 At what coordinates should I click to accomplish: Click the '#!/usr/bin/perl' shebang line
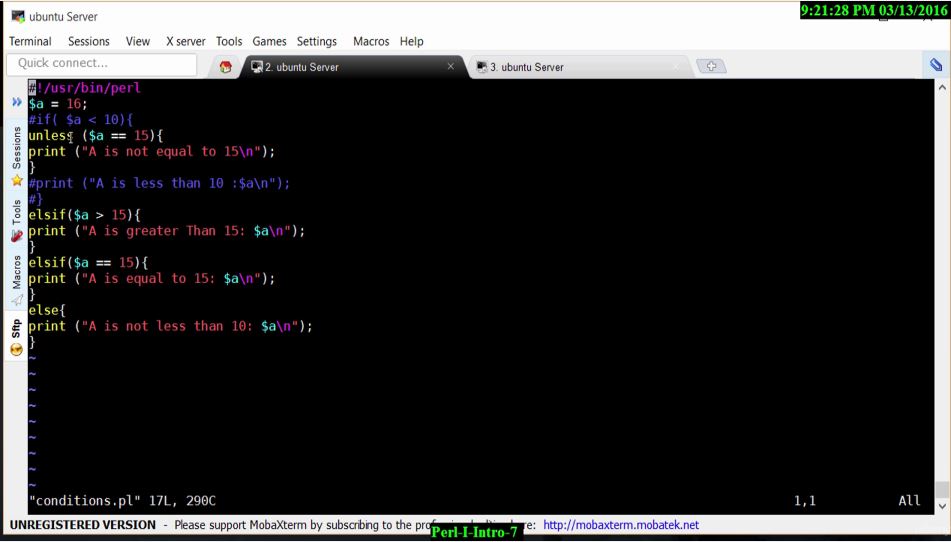pyautogui.click(x=84, y=88)
